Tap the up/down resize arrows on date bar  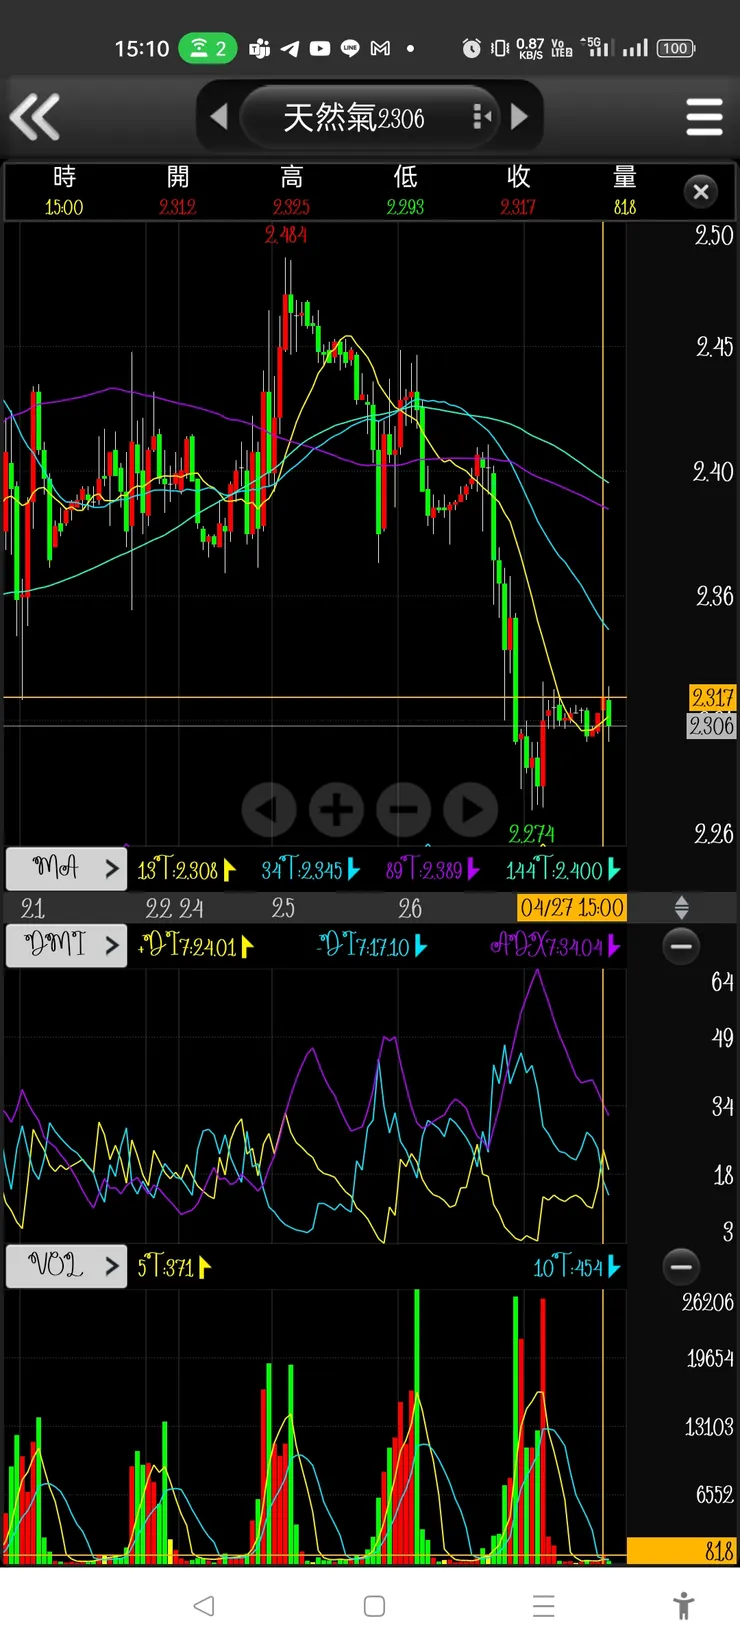pos(681,908)
